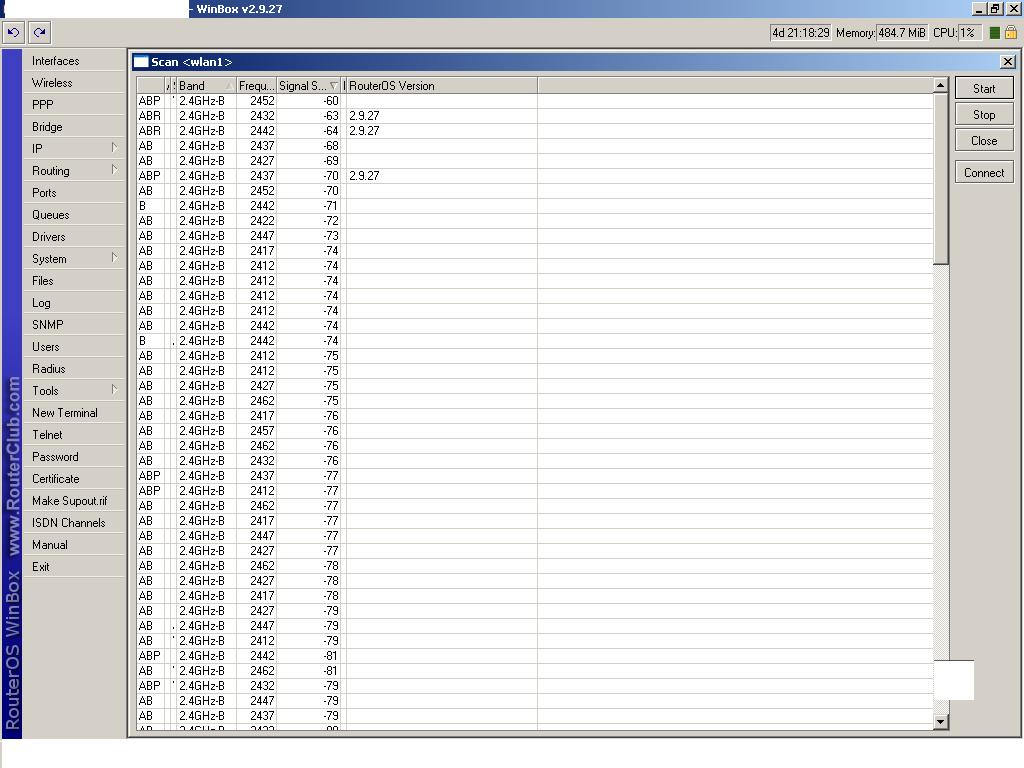Open a New Terminal
The height and width of the screenshot is (768, 1024).
click(x=74, y=413)
